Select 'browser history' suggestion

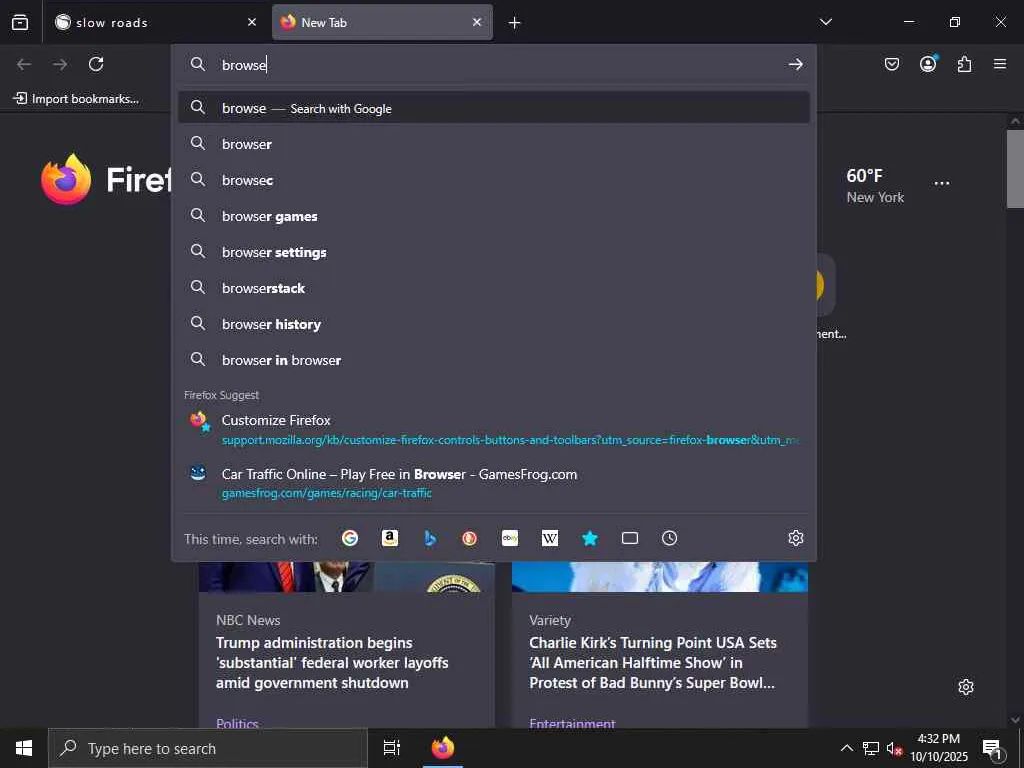(x=494, y=323)
